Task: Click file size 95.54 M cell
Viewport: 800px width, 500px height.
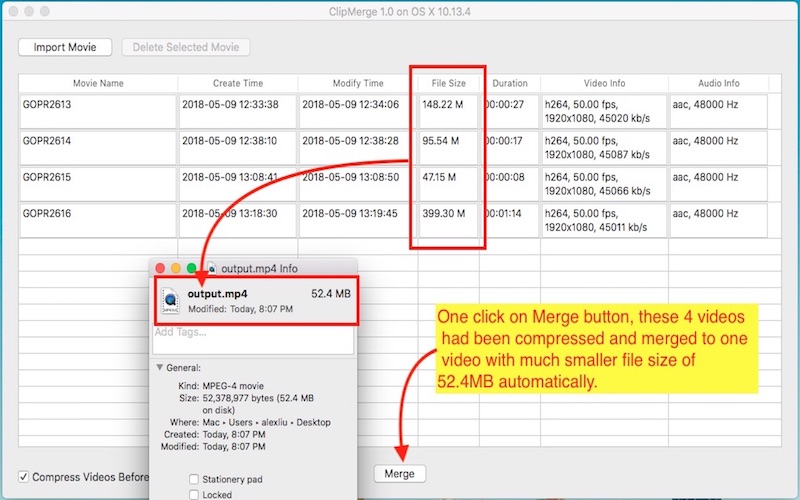Action: [448, 147]
